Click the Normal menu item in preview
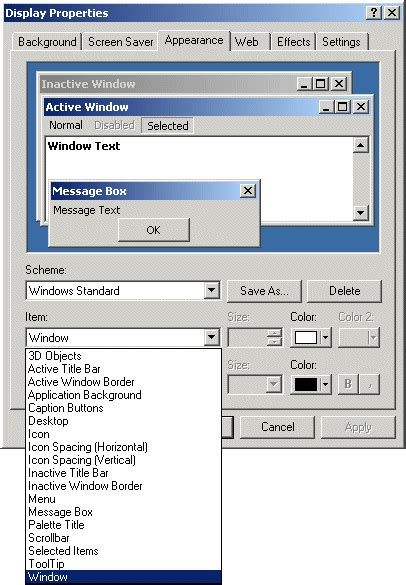This screenshot has height=585, width=406. pyautogui.click(x=66, y=125)
